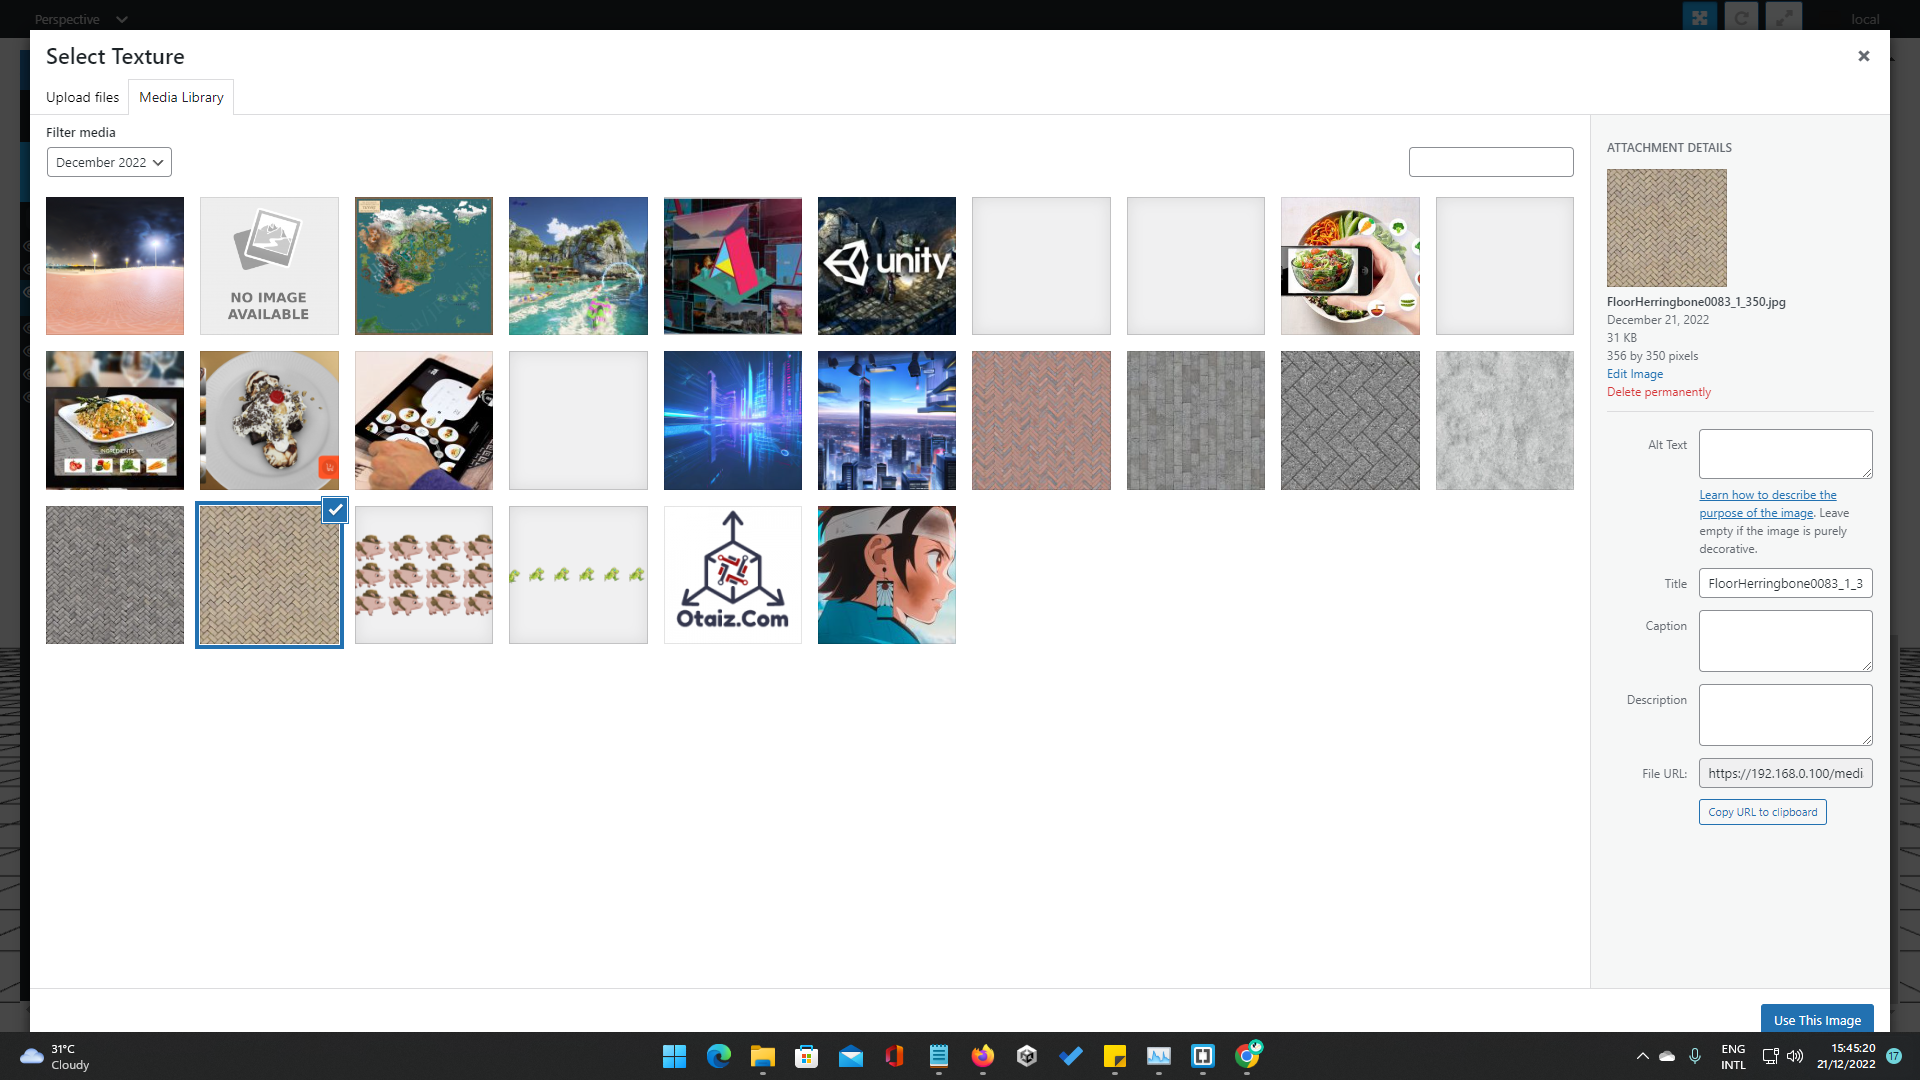Open Learn how to describe the purpose link
Screen dimensions: 1920x1080
(x=1767, y=504)
